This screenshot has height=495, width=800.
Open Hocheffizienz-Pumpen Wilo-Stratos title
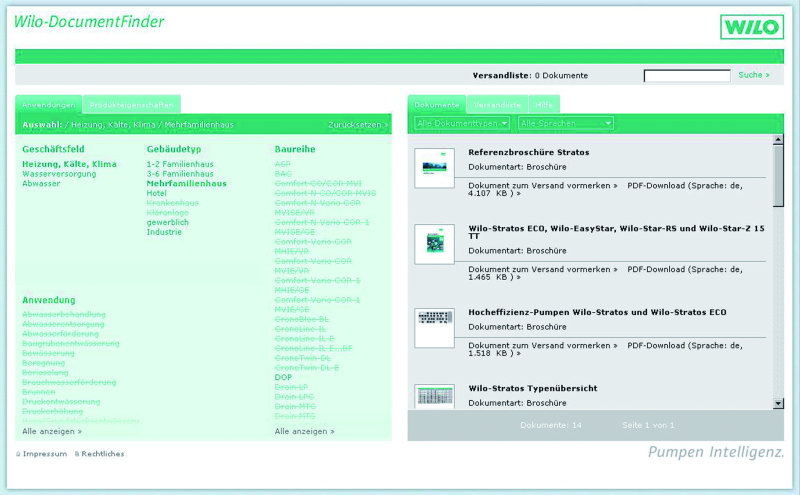click(x=597, y=312)
